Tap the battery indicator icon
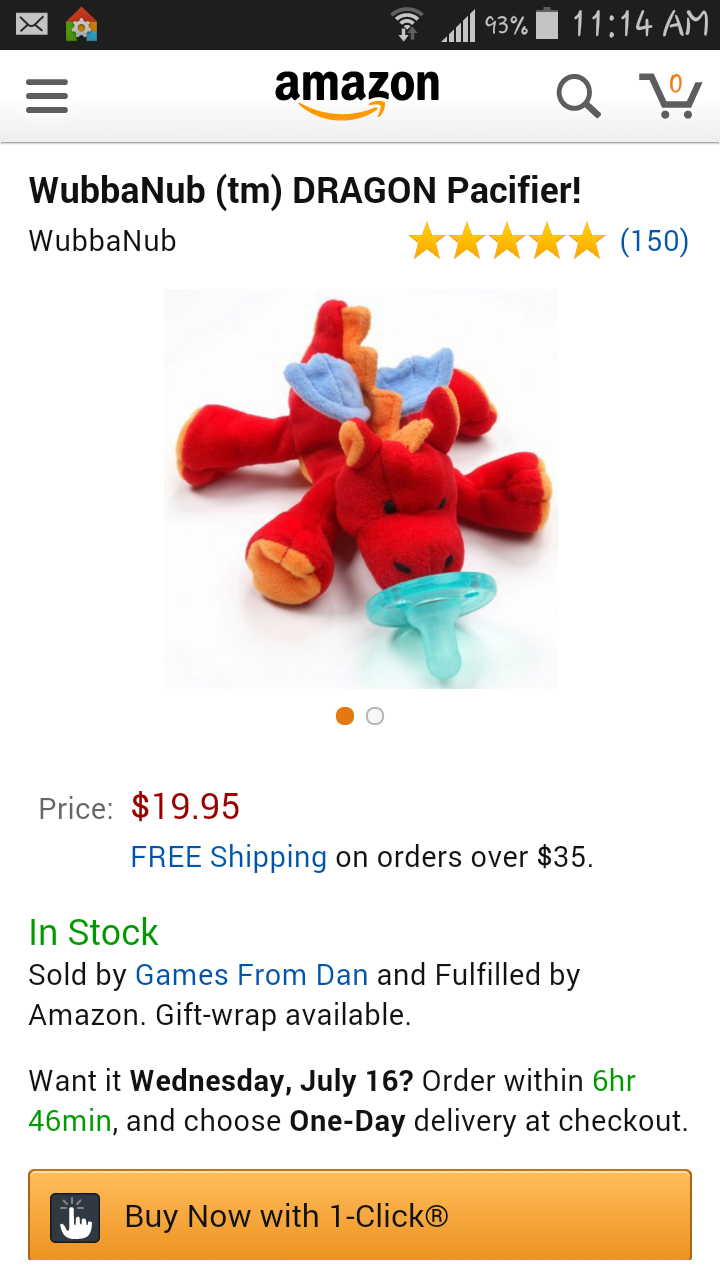 tap(547, 24)
